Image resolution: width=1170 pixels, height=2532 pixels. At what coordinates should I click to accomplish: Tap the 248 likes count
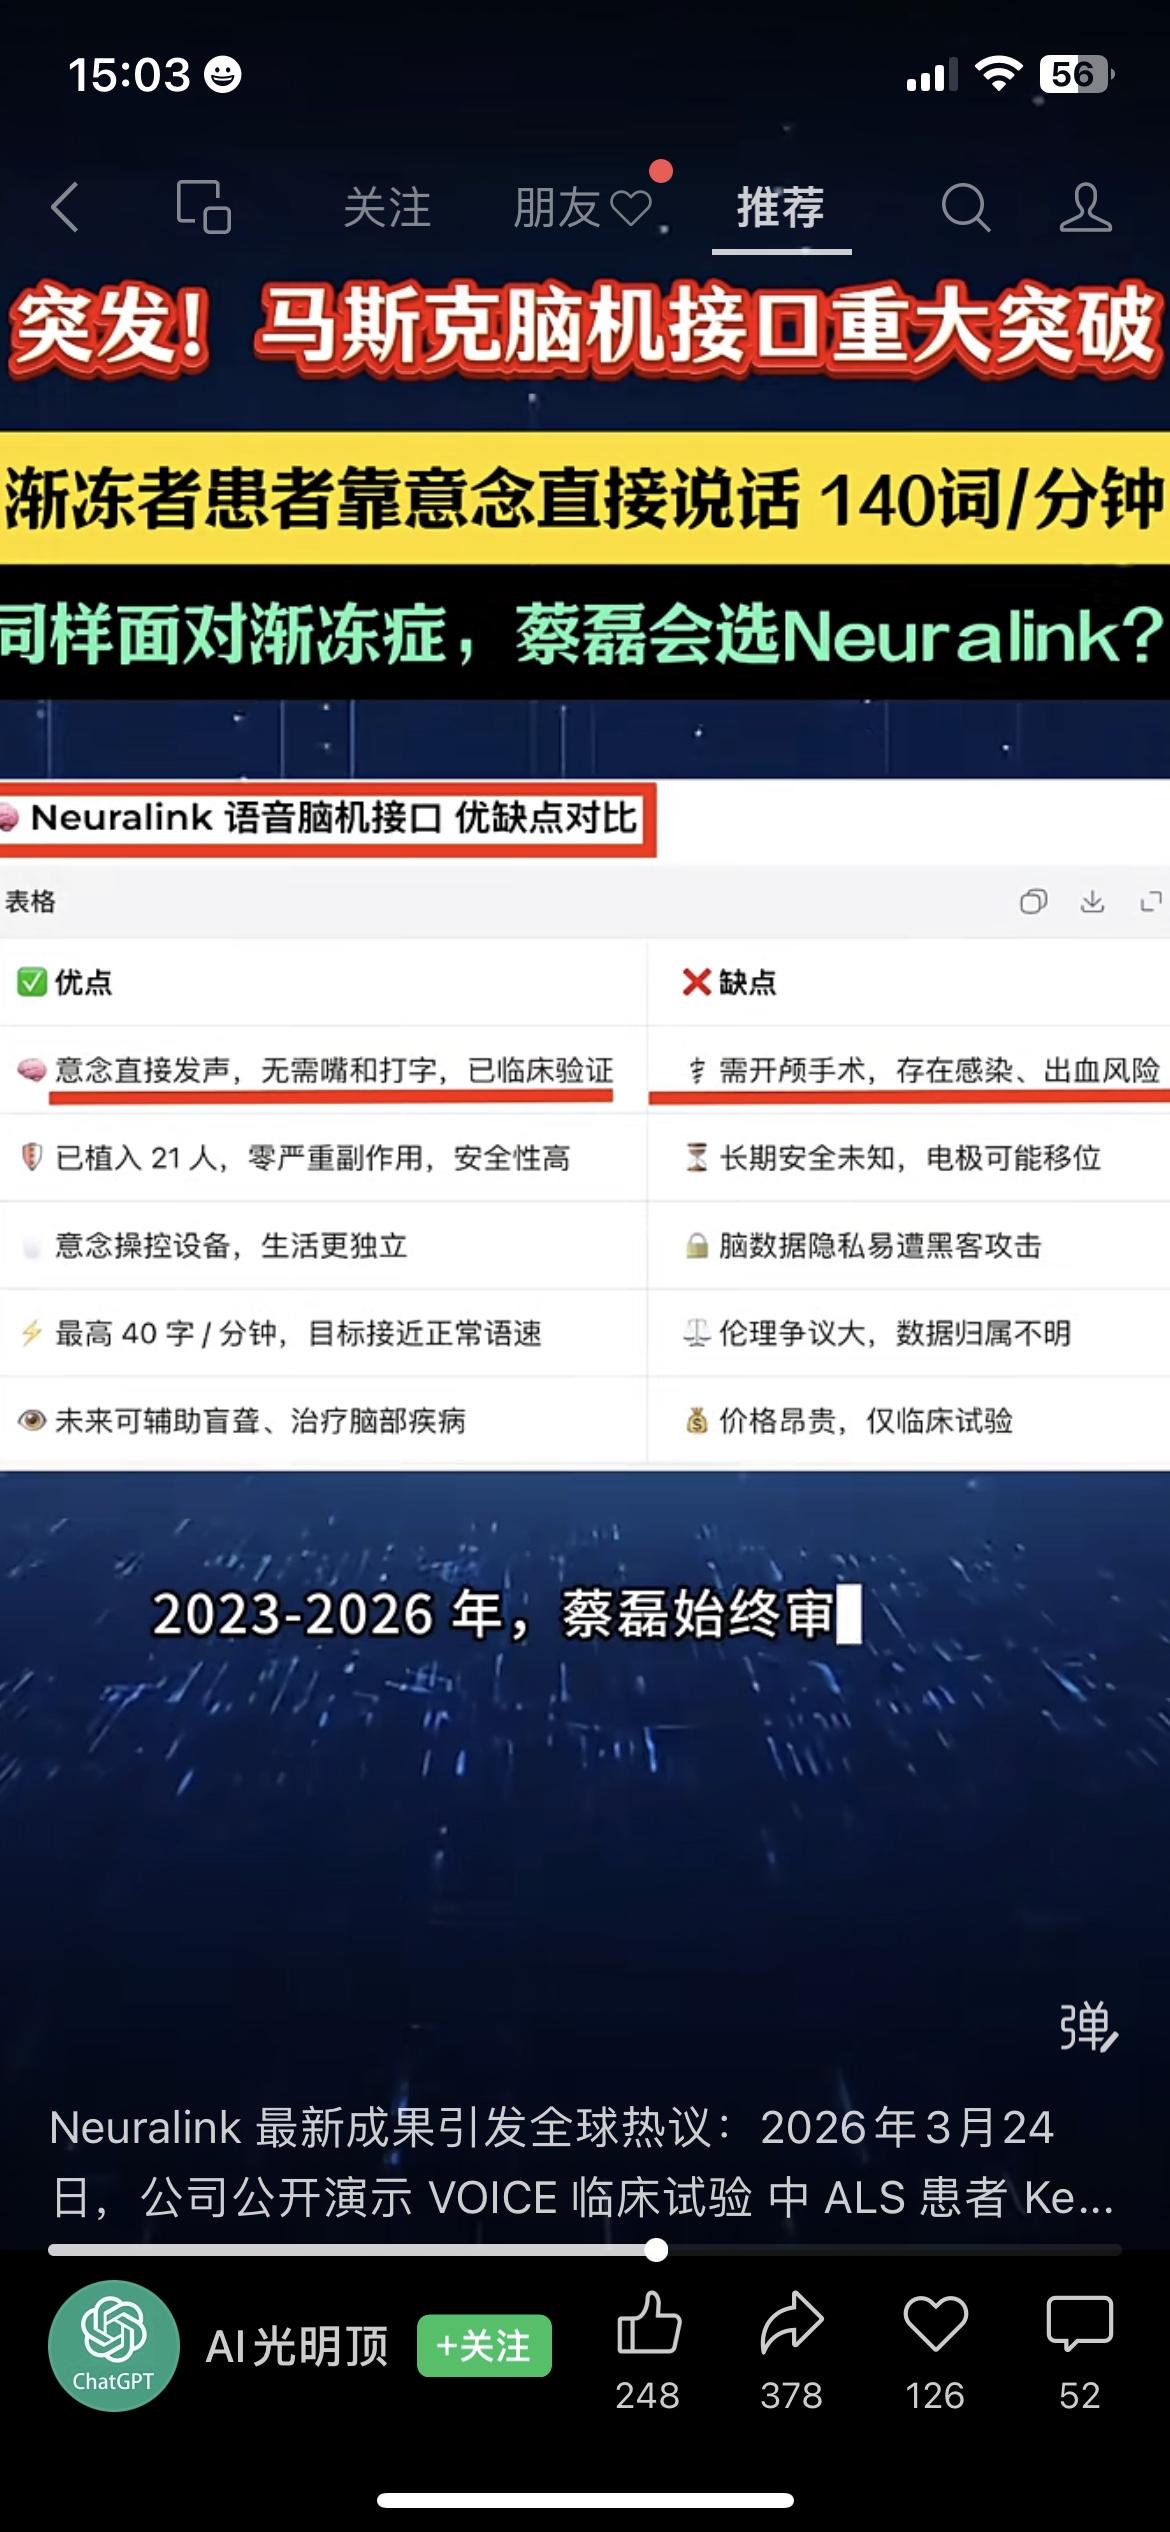point(648,2396)
